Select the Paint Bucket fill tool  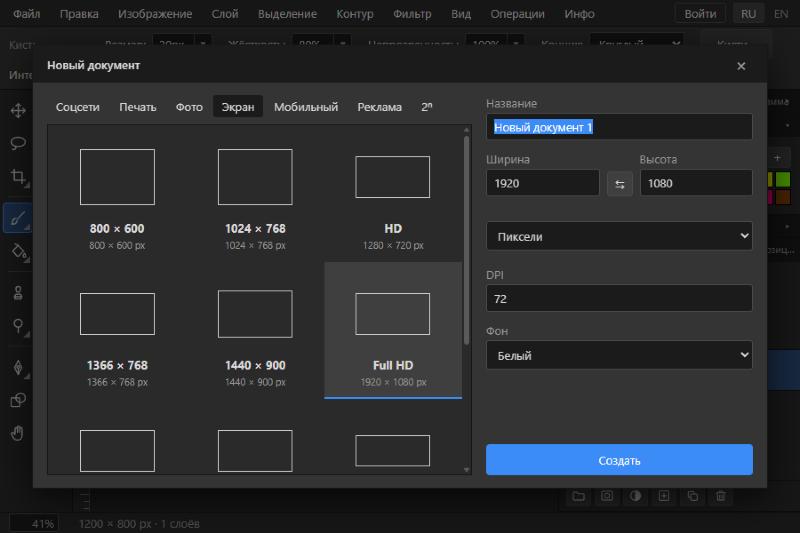(x=18, y=251)
